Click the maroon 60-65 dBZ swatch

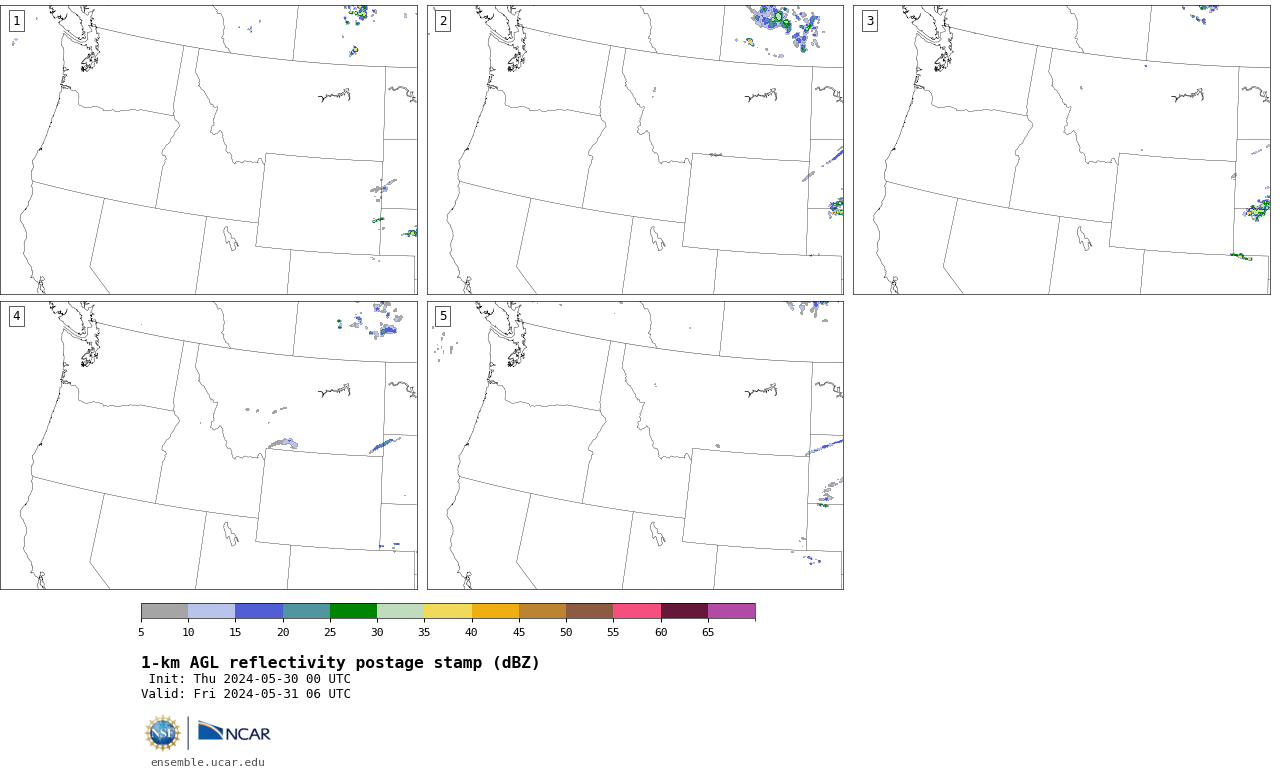point(684,611)
